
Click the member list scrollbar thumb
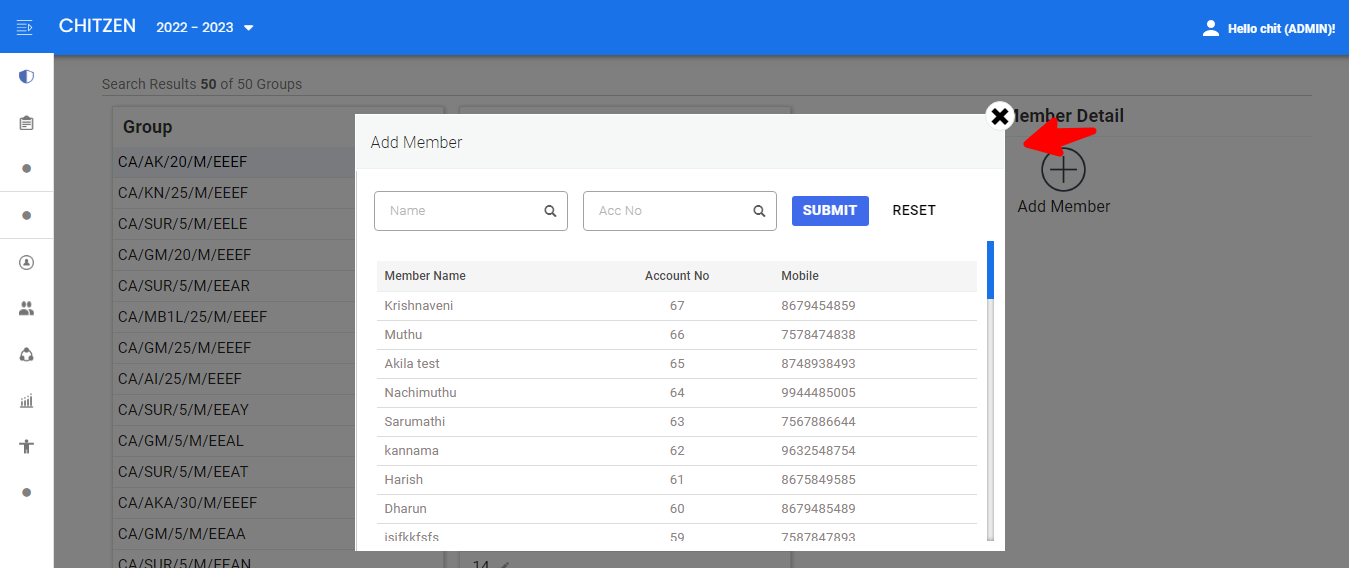[x=990, y=270]
